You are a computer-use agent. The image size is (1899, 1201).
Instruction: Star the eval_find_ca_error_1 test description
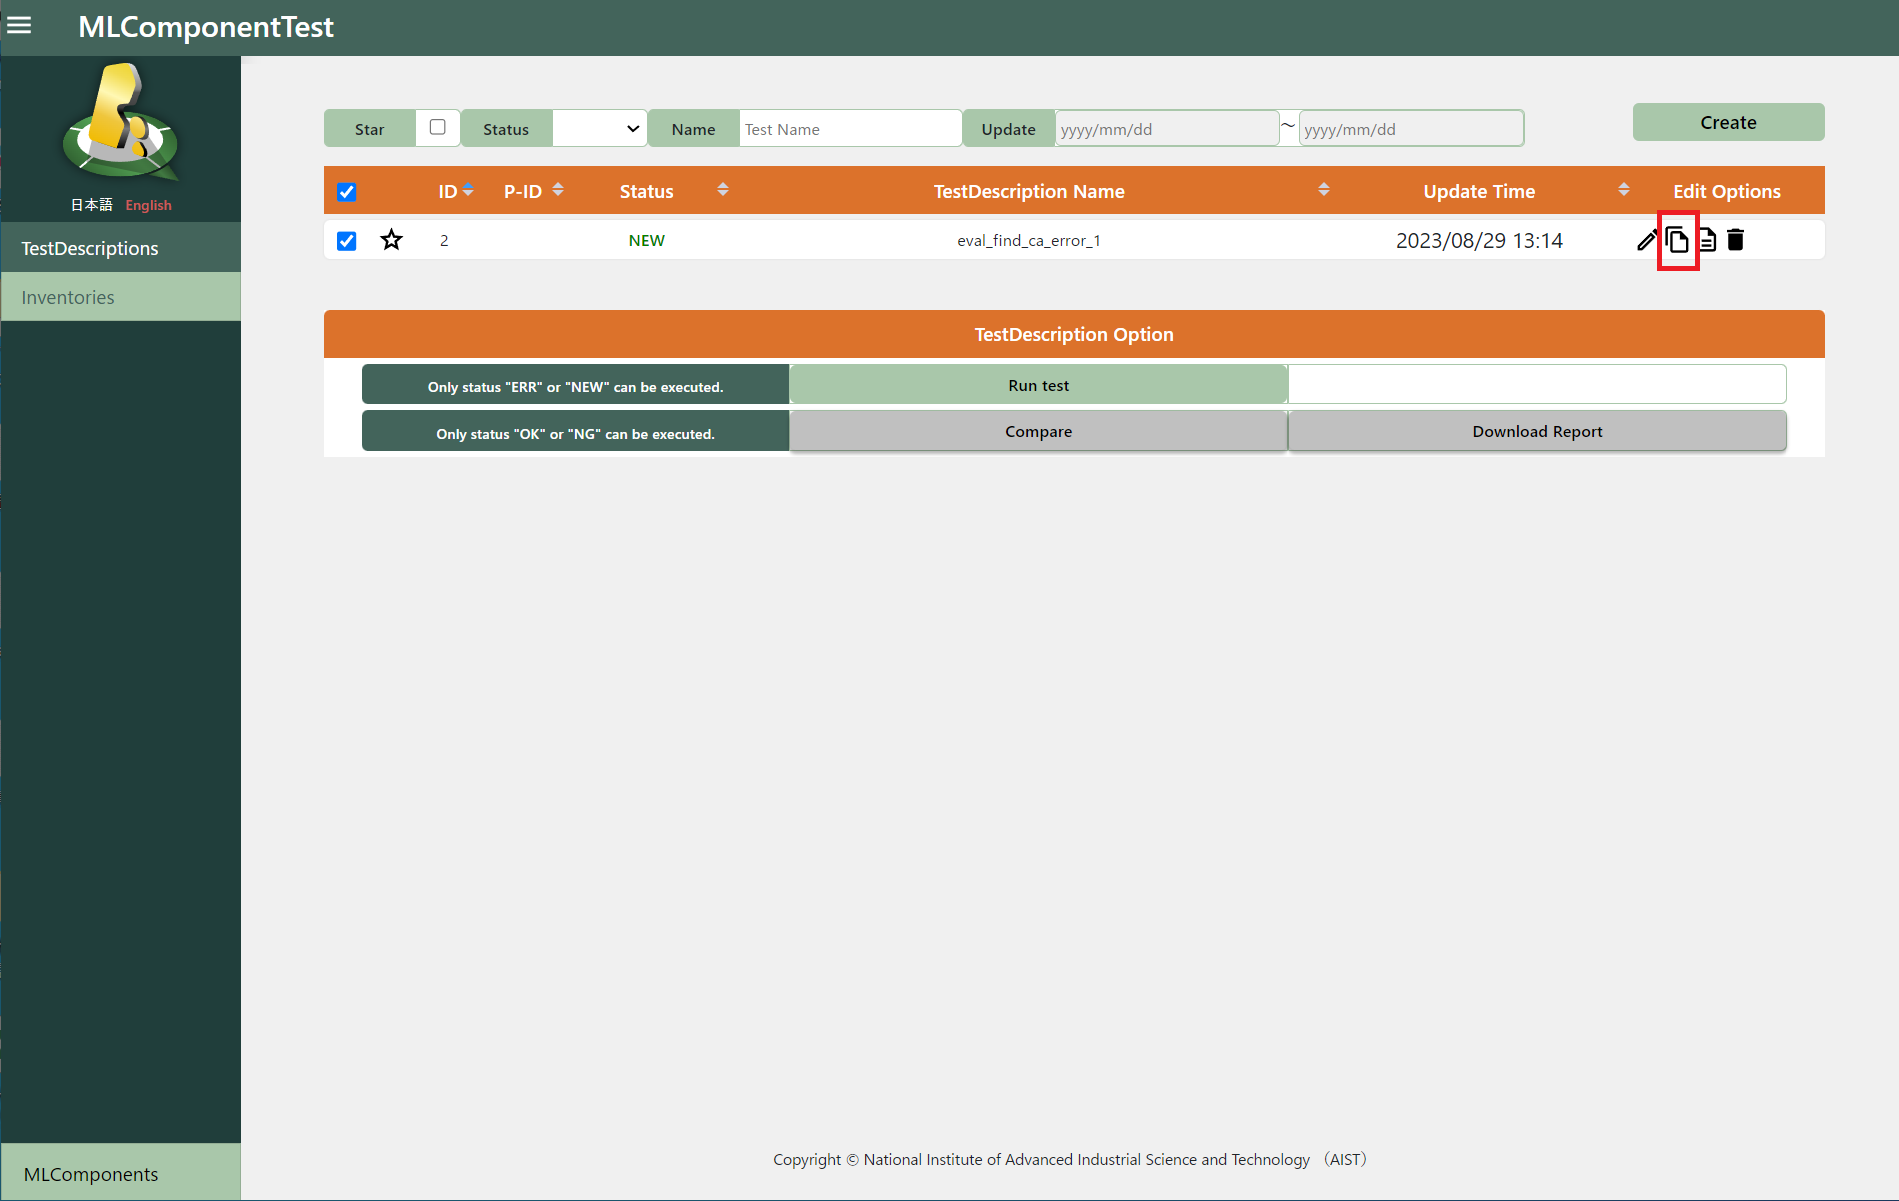[391, 240]
